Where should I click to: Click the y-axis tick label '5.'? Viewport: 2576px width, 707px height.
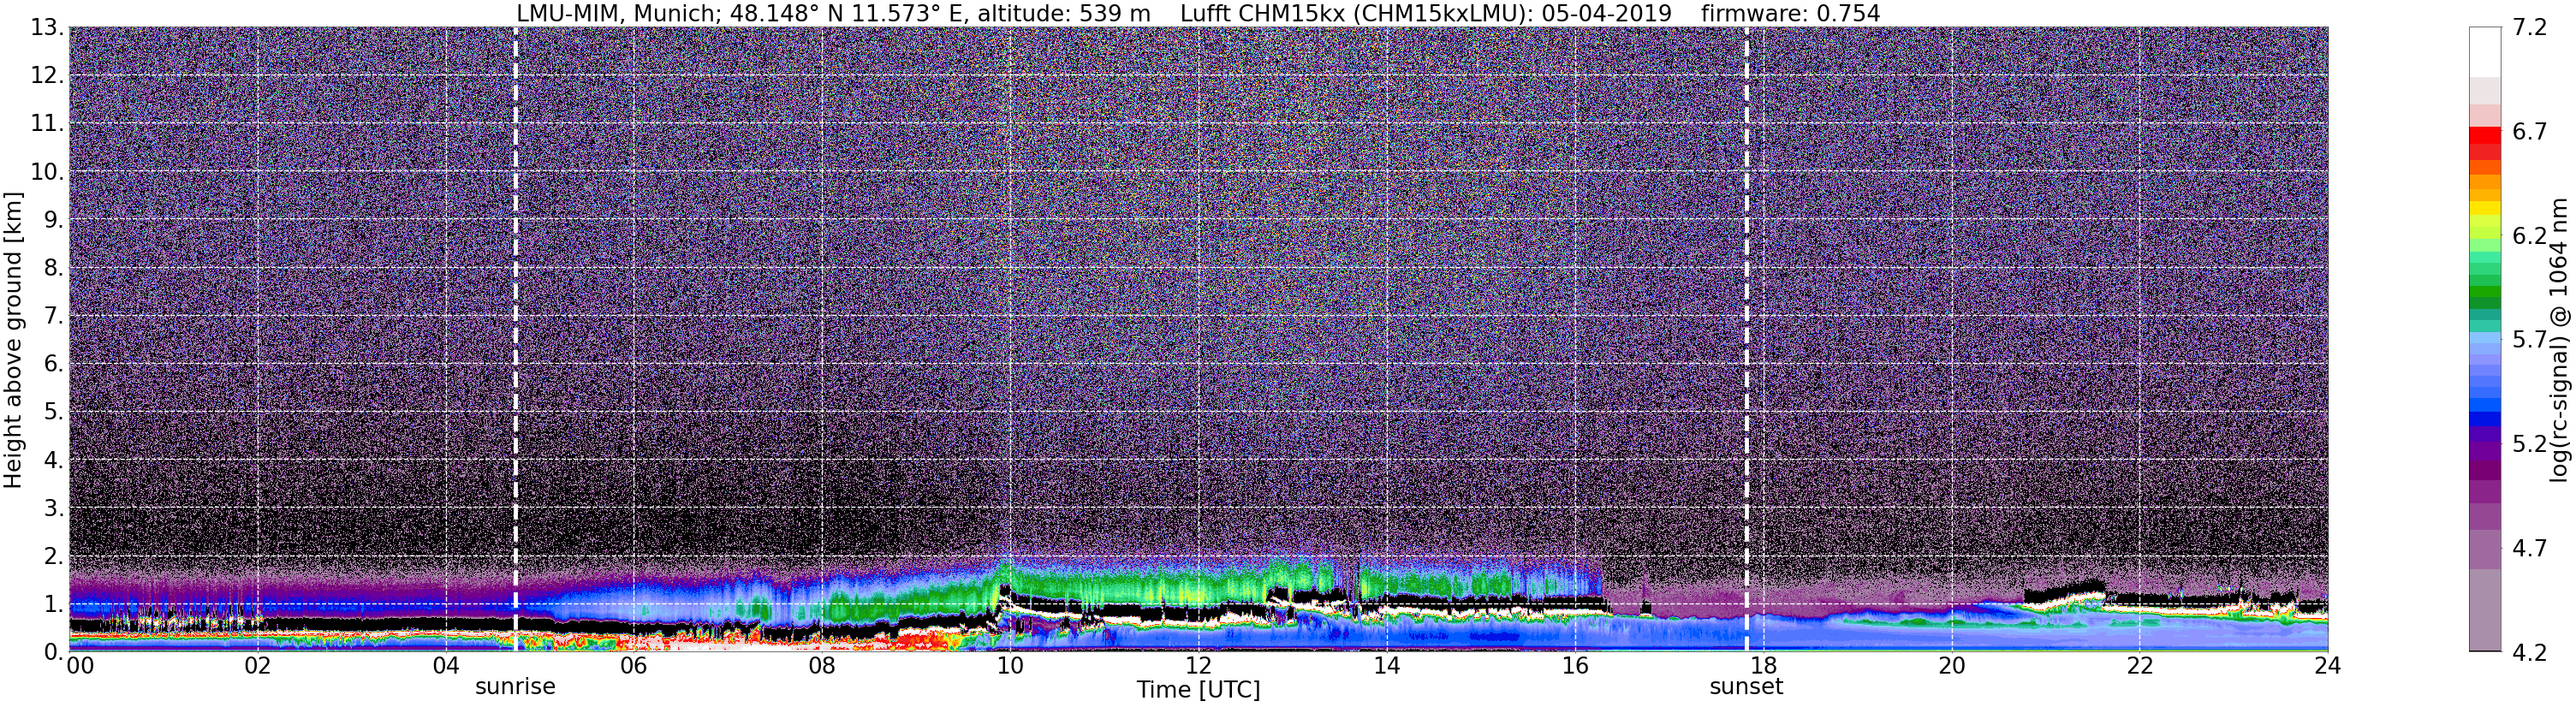pos(54,412)
